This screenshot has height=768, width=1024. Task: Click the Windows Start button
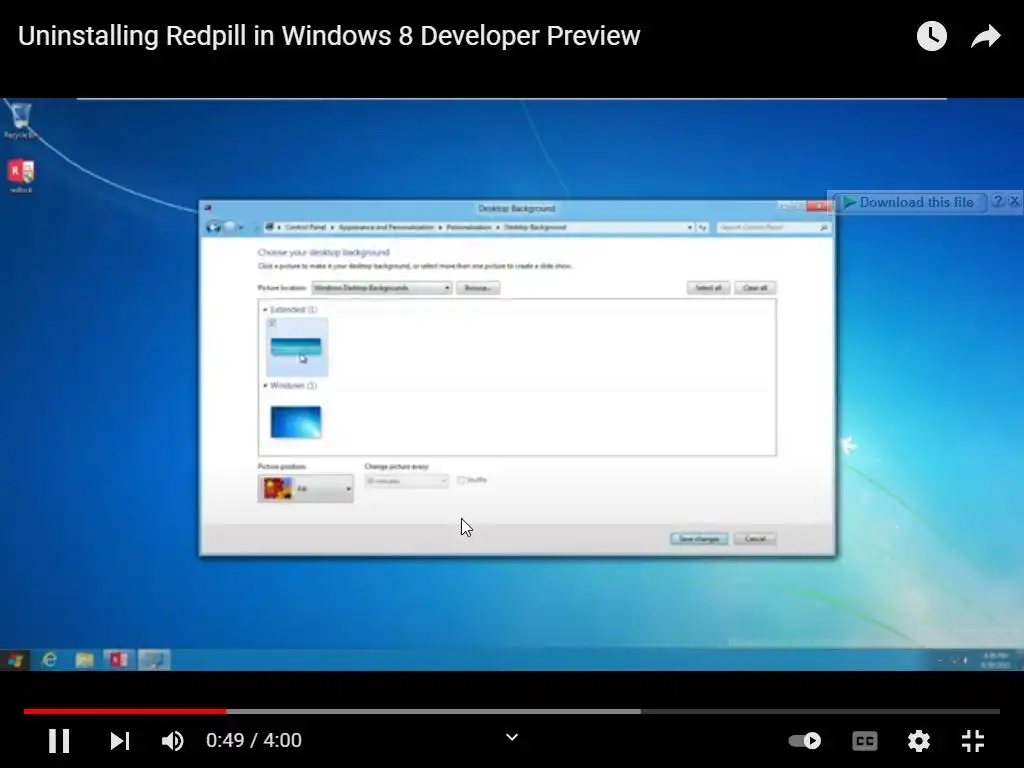(16, 660)
